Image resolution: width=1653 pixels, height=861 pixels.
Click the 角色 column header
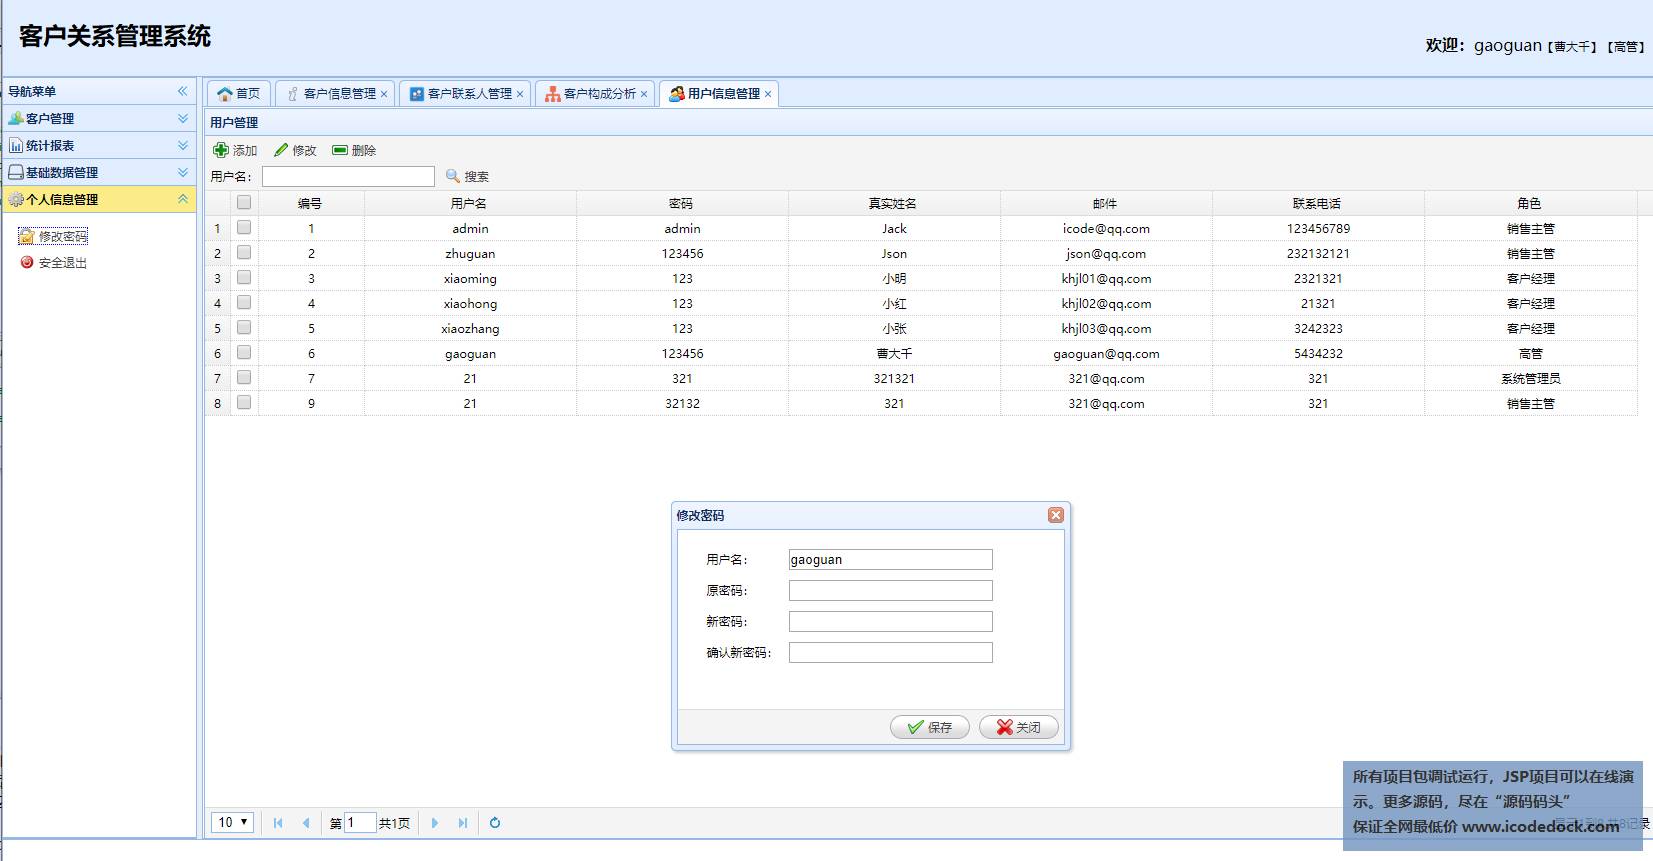[x=1530, y=203]
